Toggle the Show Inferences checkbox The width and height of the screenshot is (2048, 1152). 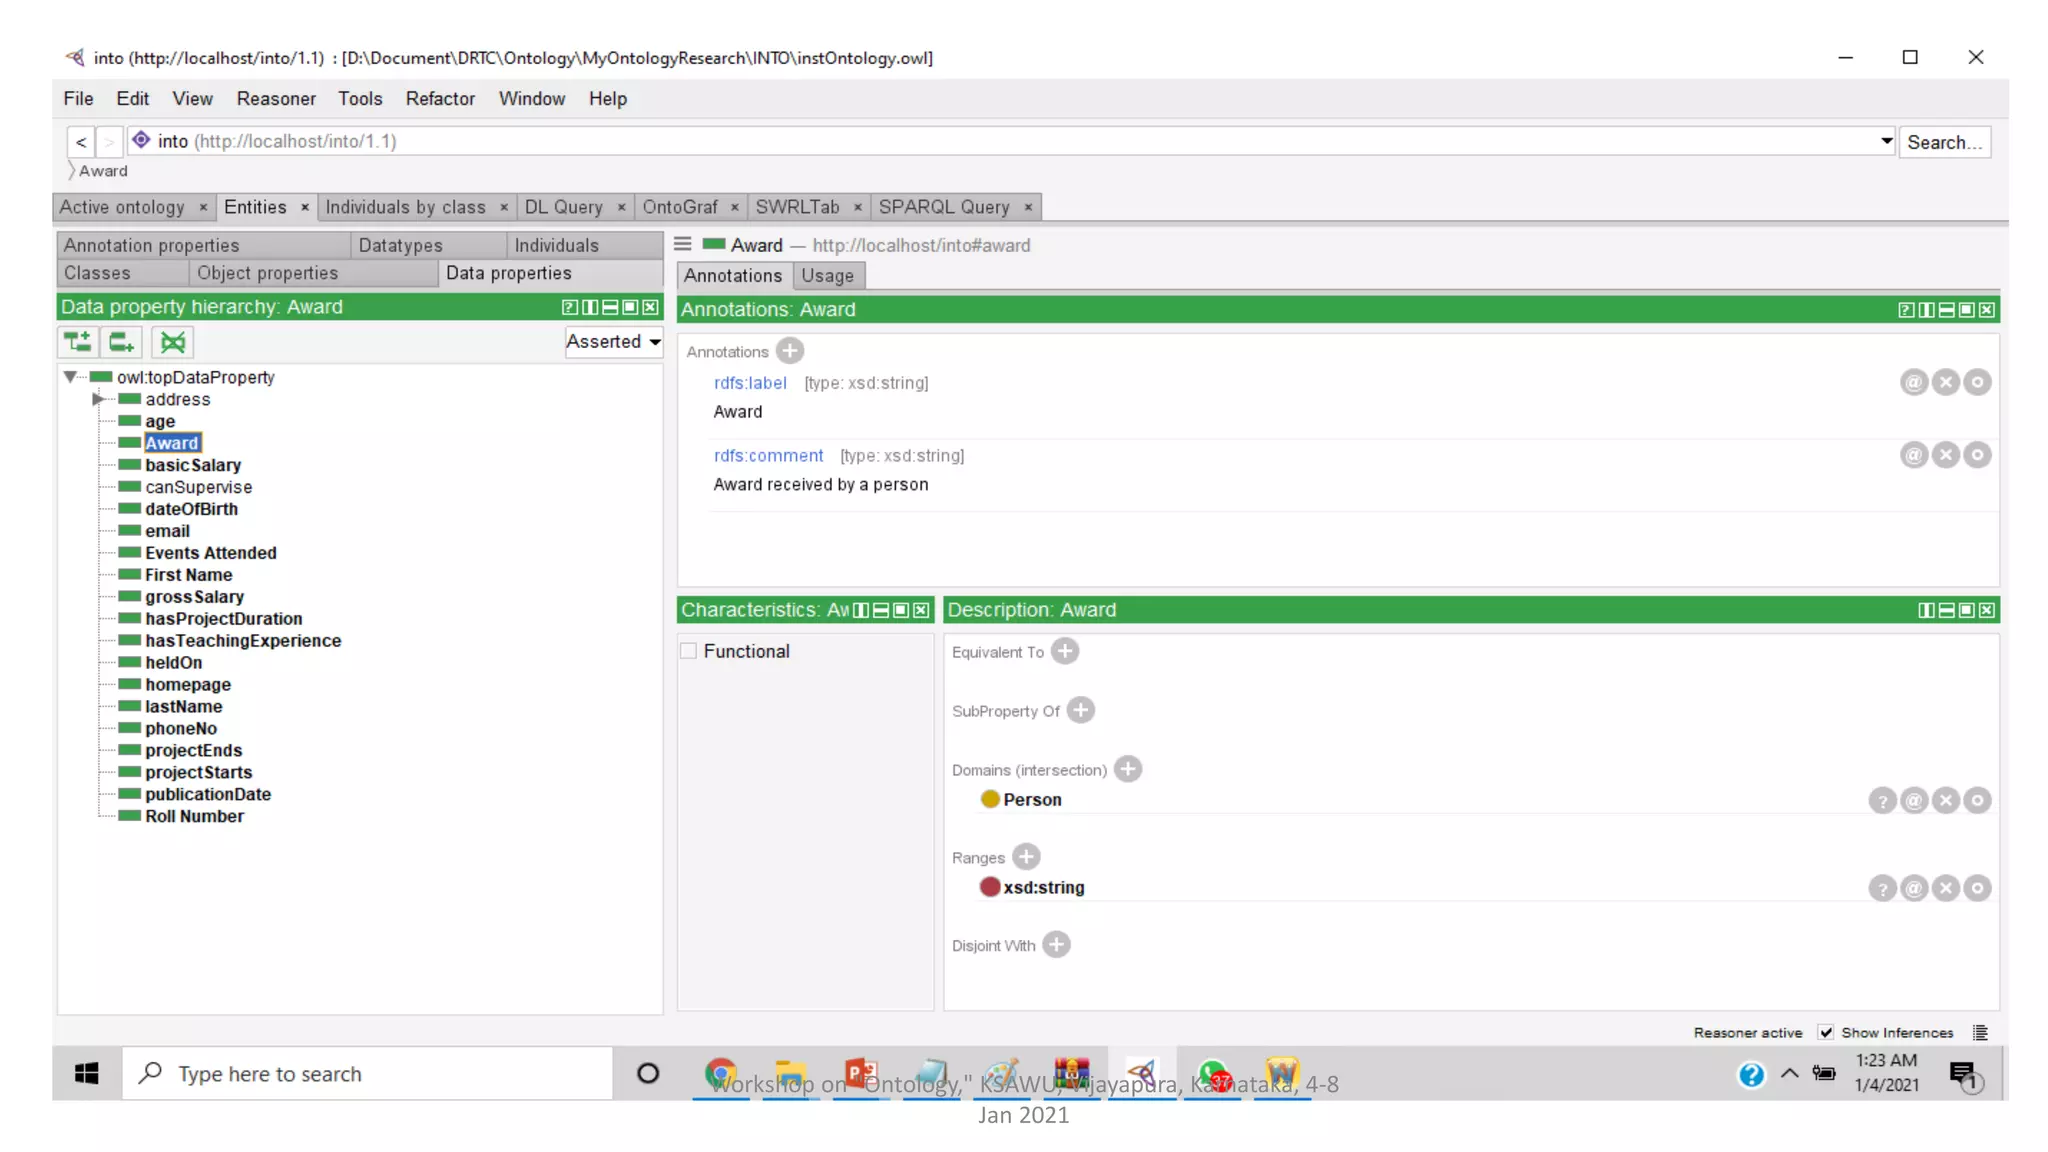click(1826, 1032)
